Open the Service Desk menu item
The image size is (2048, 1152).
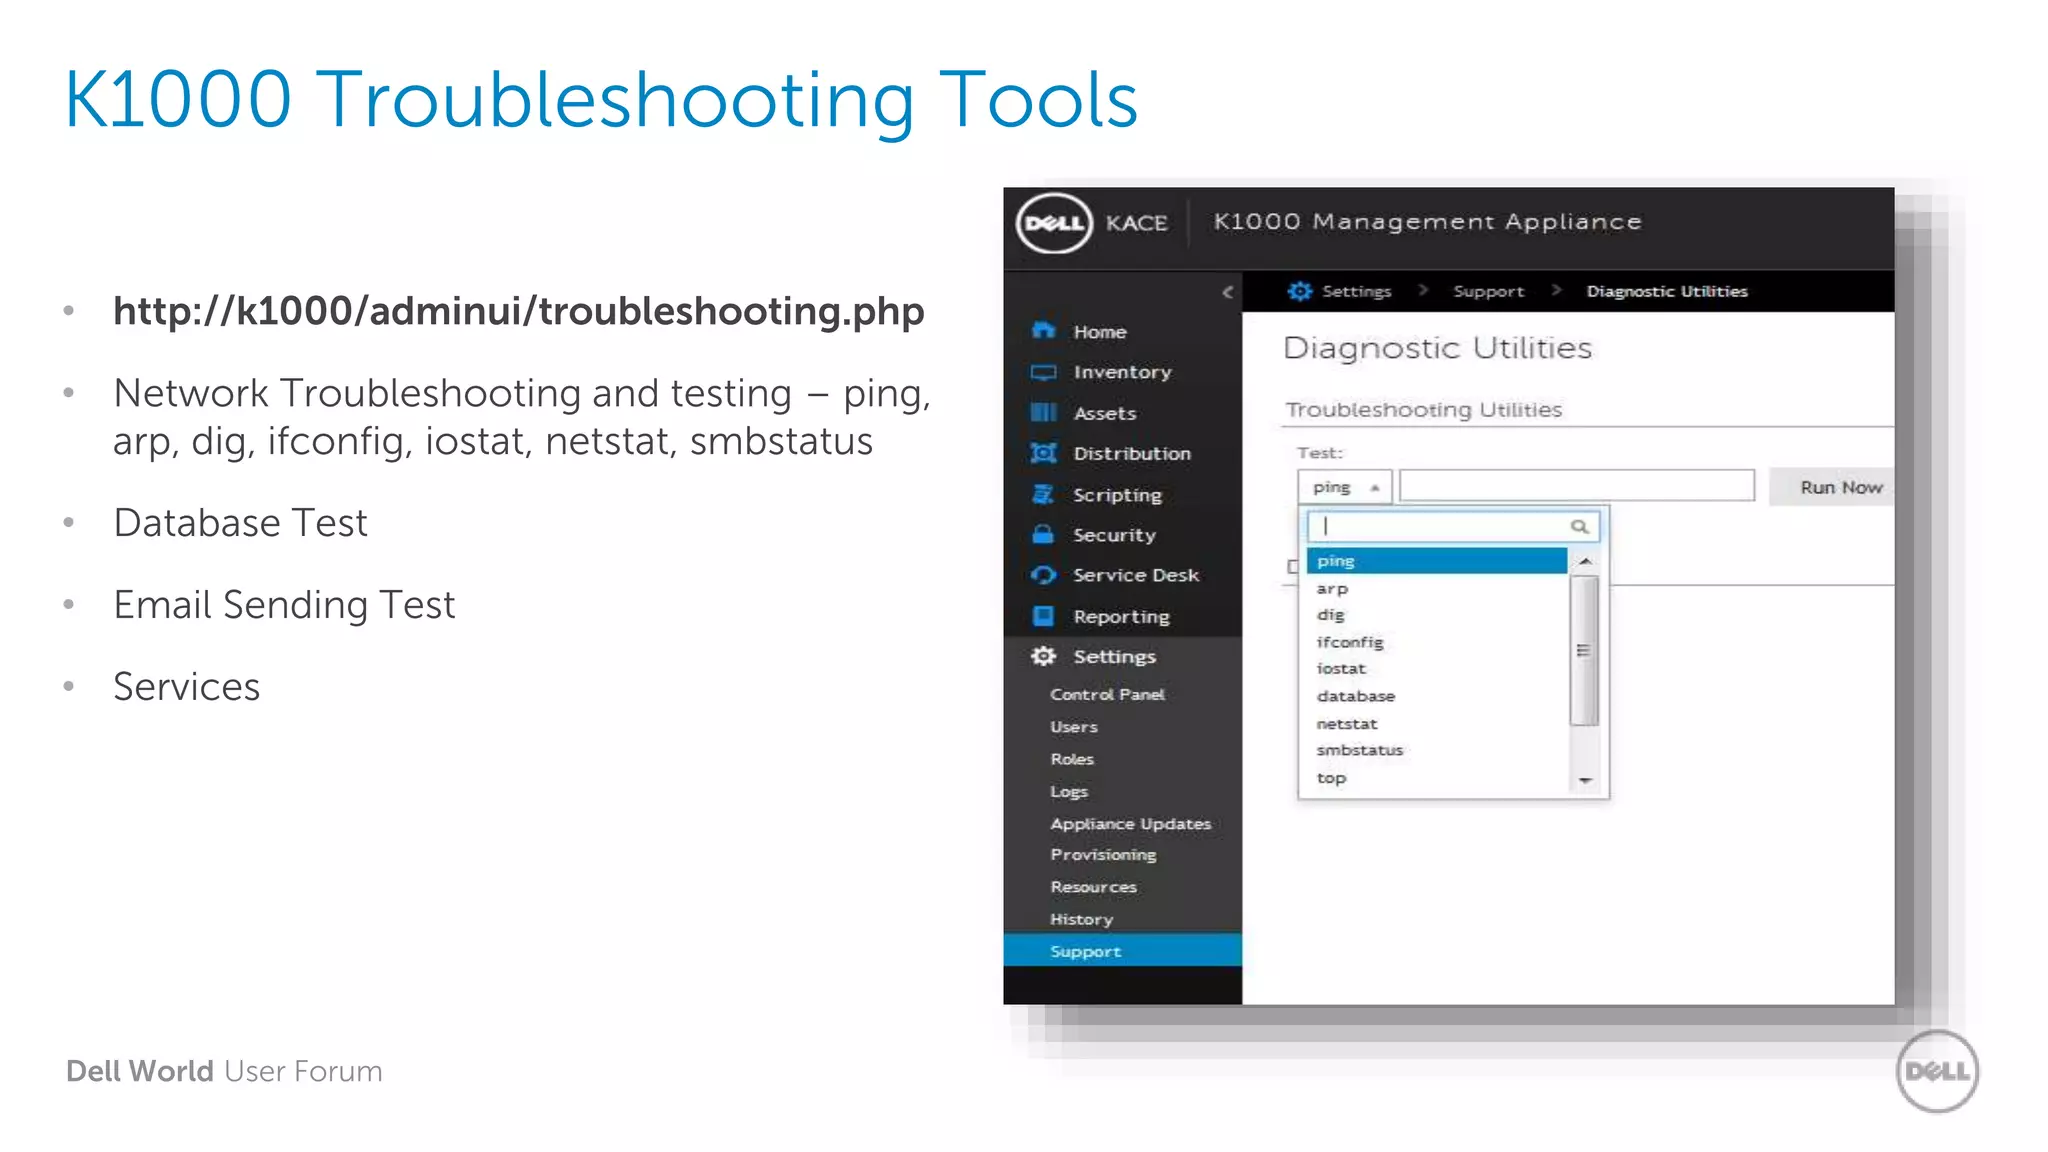(x=1135, y=575)
